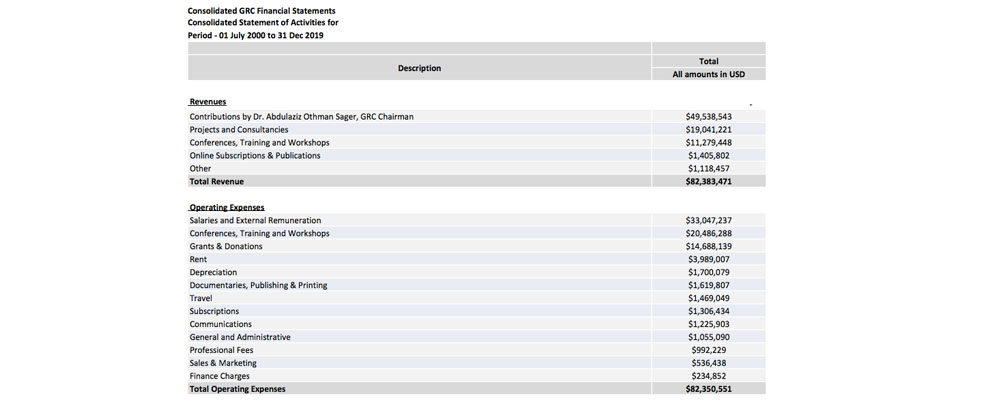
Task: Click the Consolidated GRC Financial Statements title
Action: [x=261, y=11]
